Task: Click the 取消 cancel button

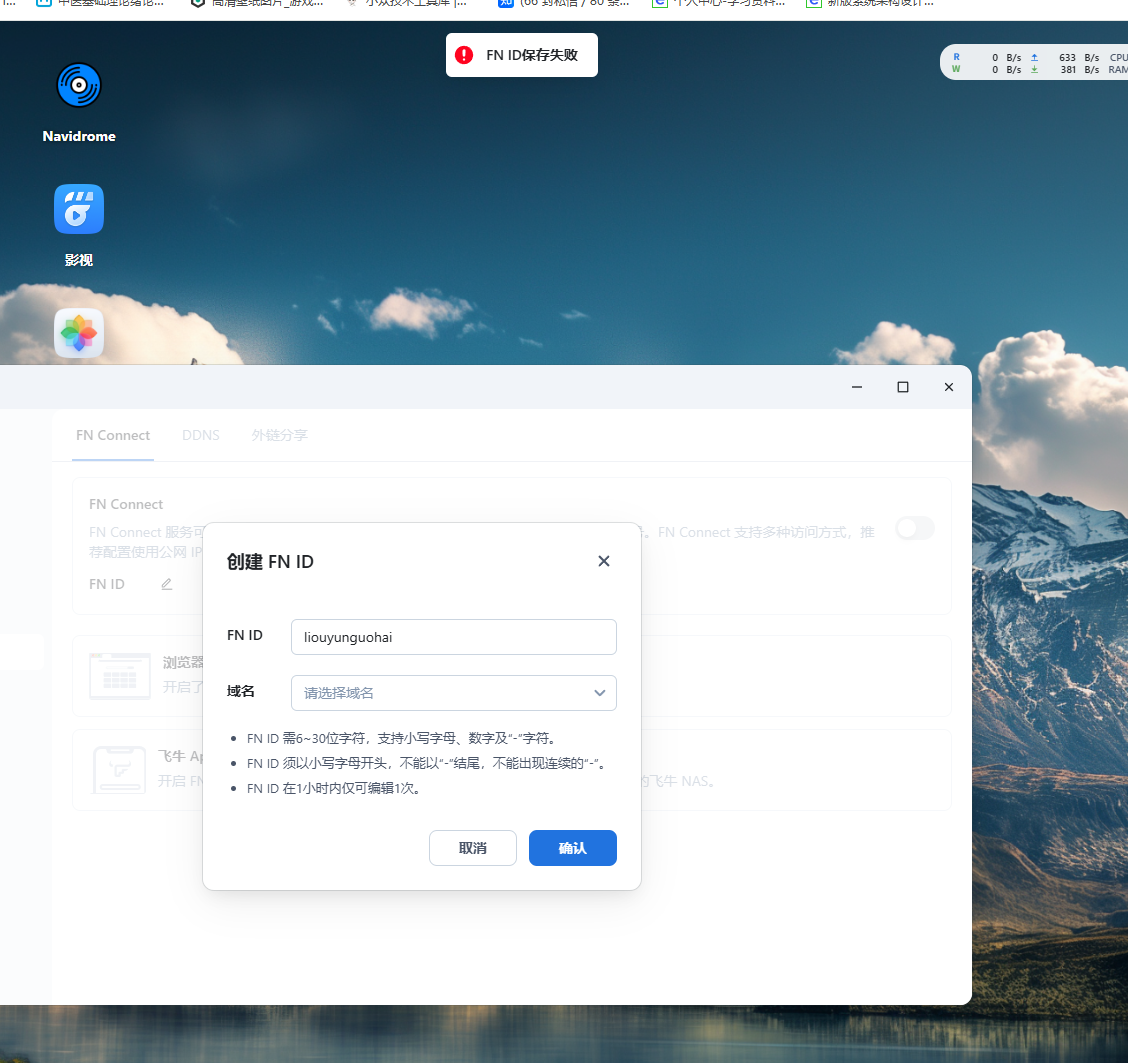Action: [x=472, y=848]
